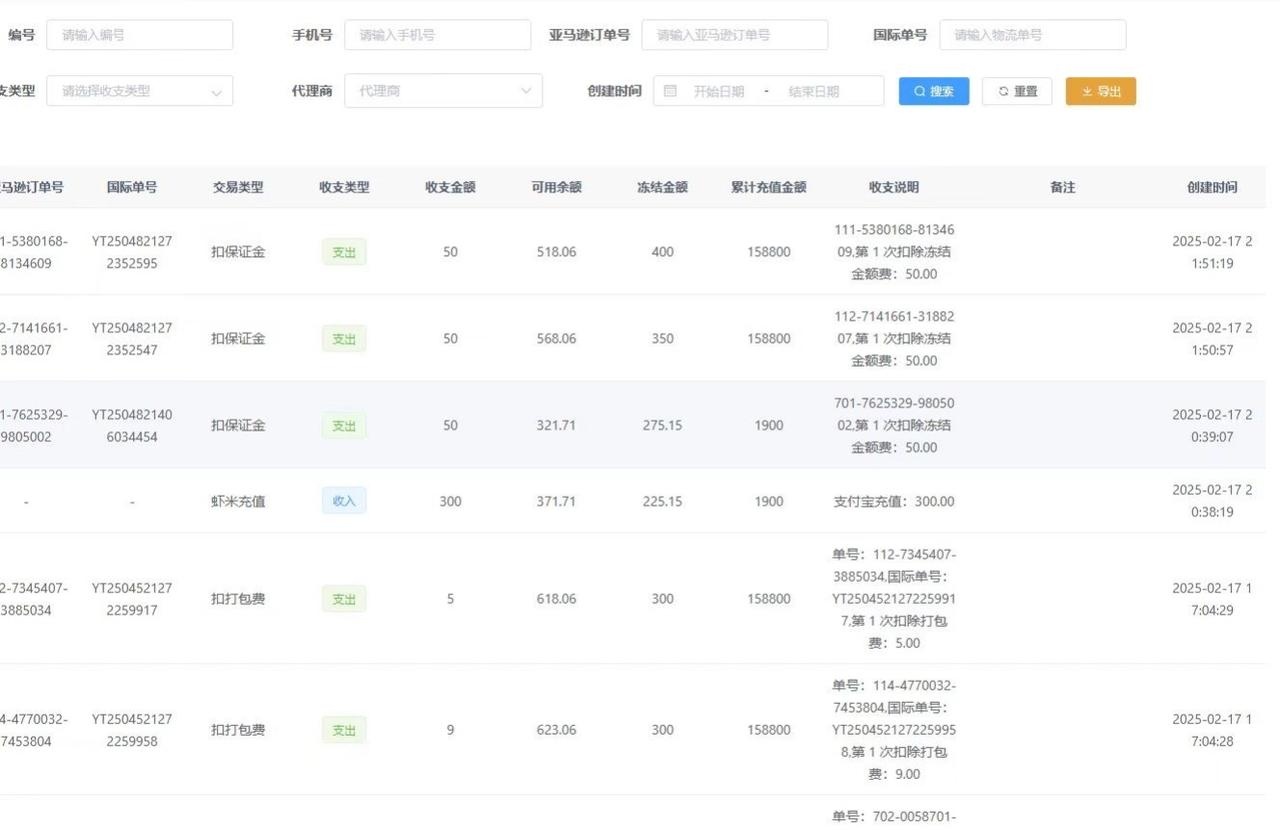The width and height of the screenshot is (1280, 830).
Task: Click description for order 111-5380168-8134609
Action: click(894, 252)
